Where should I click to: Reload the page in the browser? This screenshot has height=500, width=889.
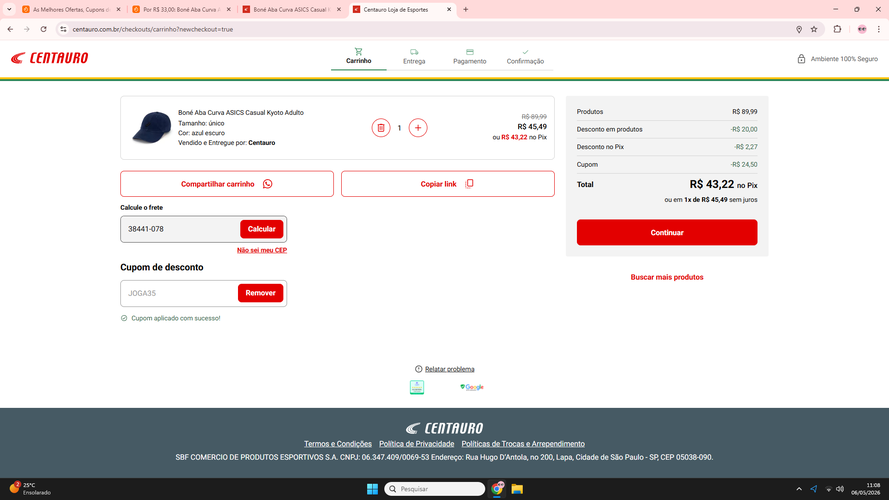tap(43, 29)
